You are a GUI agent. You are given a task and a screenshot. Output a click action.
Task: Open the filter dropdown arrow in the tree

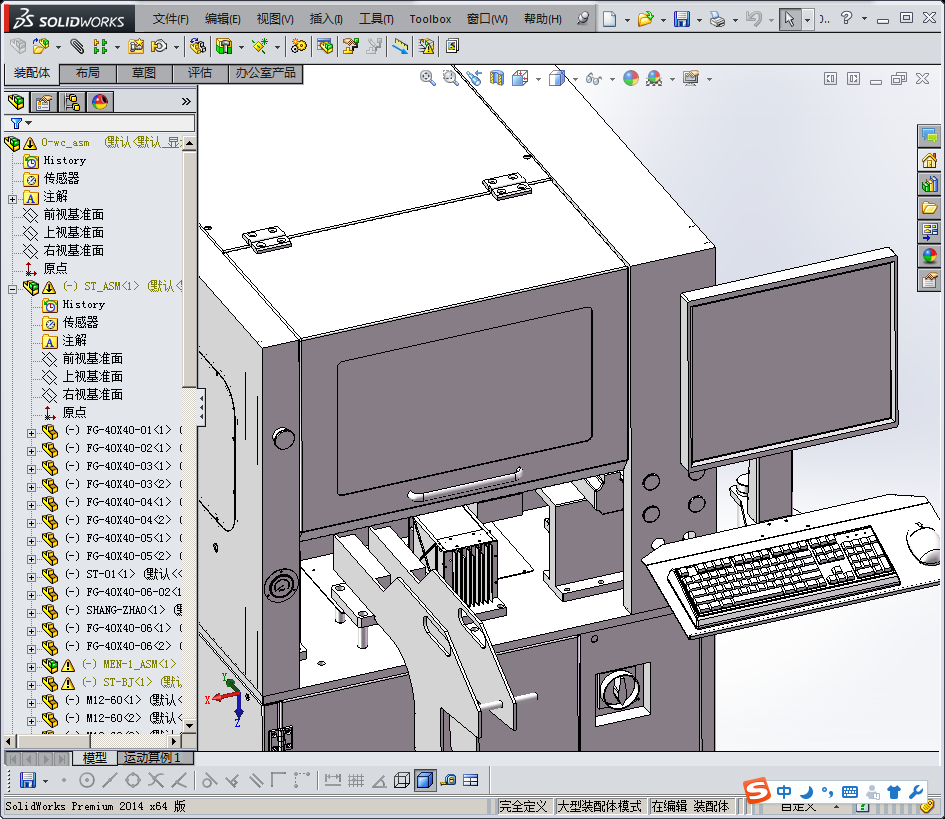pyautogui.click(x=28, y=123)
